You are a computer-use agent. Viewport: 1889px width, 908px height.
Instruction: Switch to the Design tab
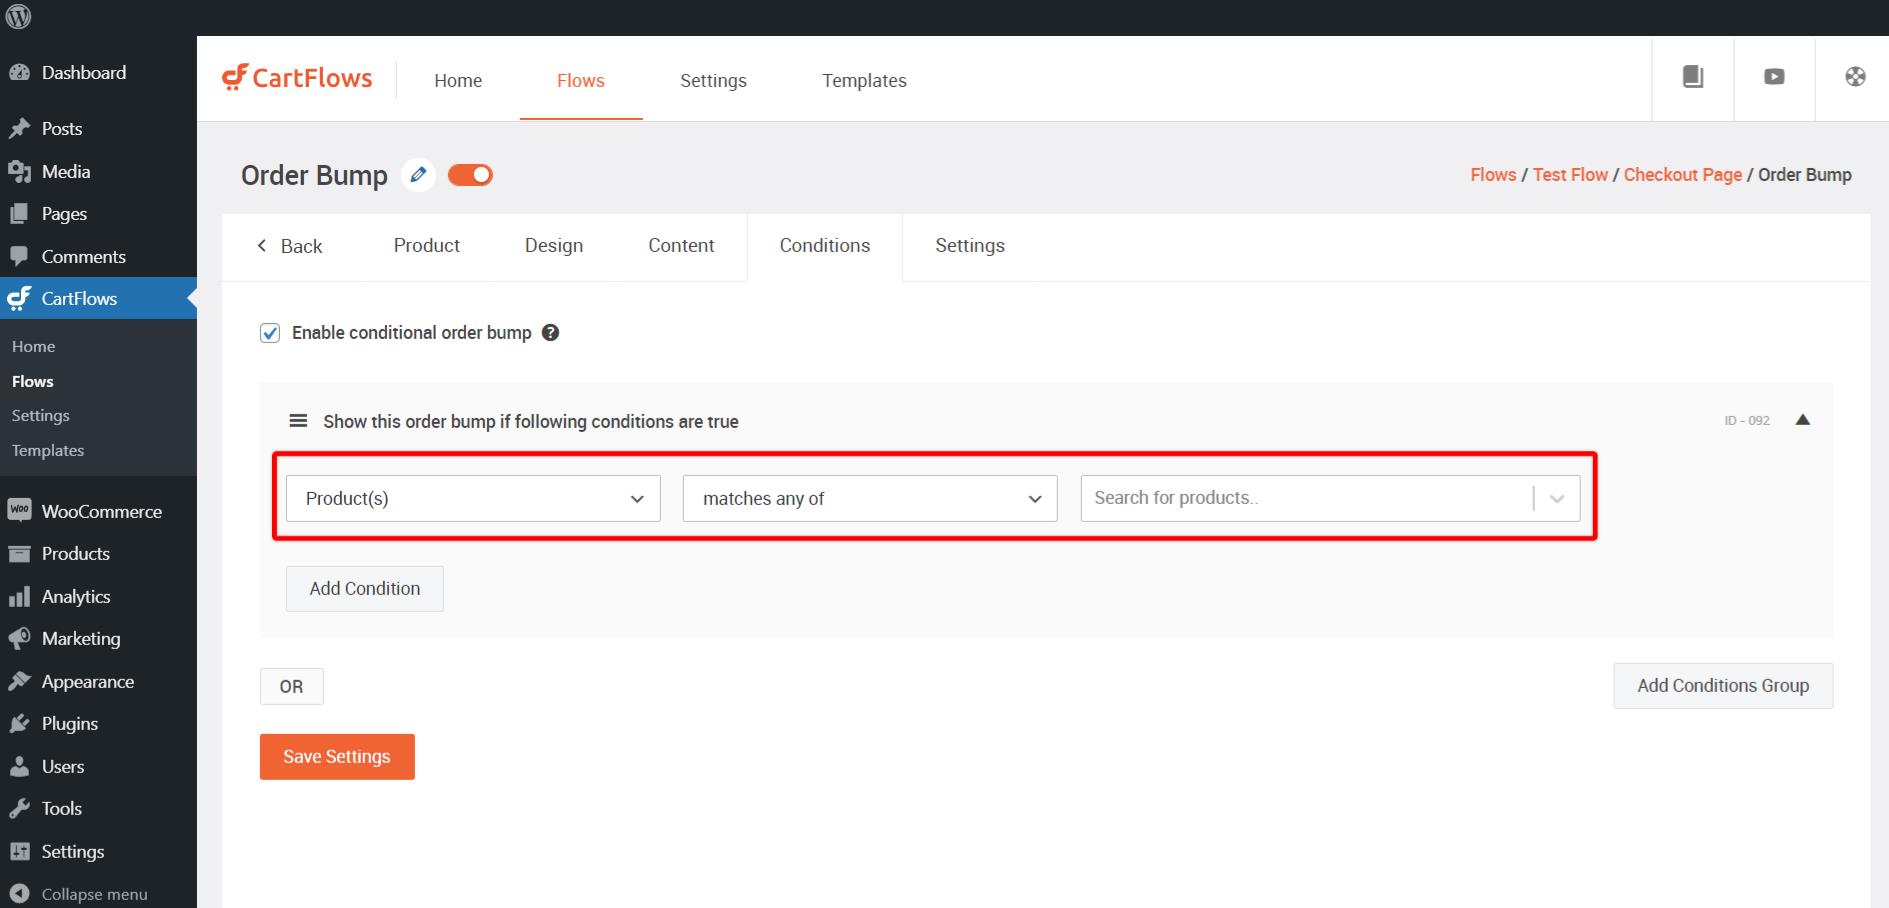click(x=553, y=246)
